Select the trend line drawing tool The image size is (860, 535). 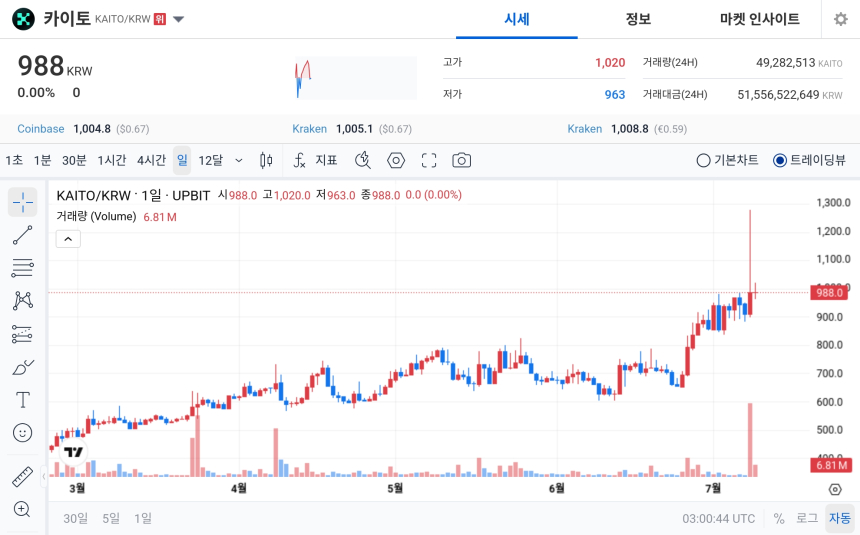pyautogui.click(x=22, y=235)
